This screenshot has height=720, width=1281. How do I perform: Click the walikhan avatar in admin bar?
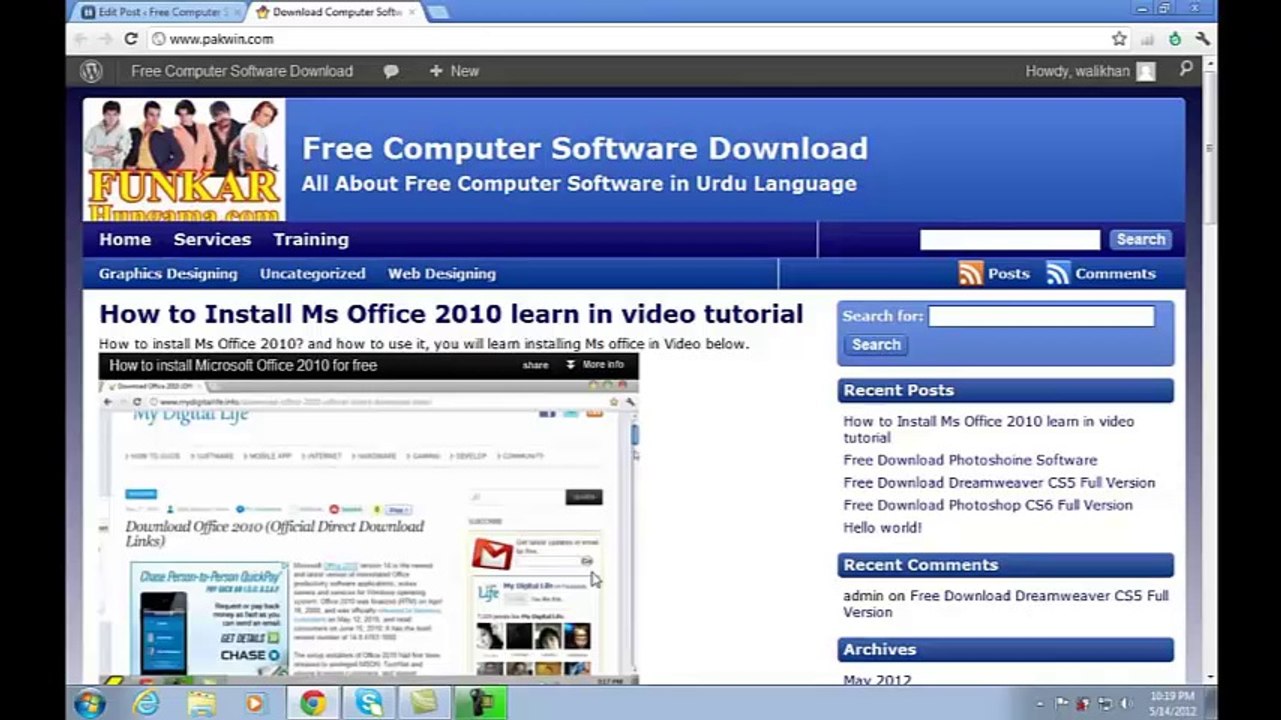point(1146,71)
